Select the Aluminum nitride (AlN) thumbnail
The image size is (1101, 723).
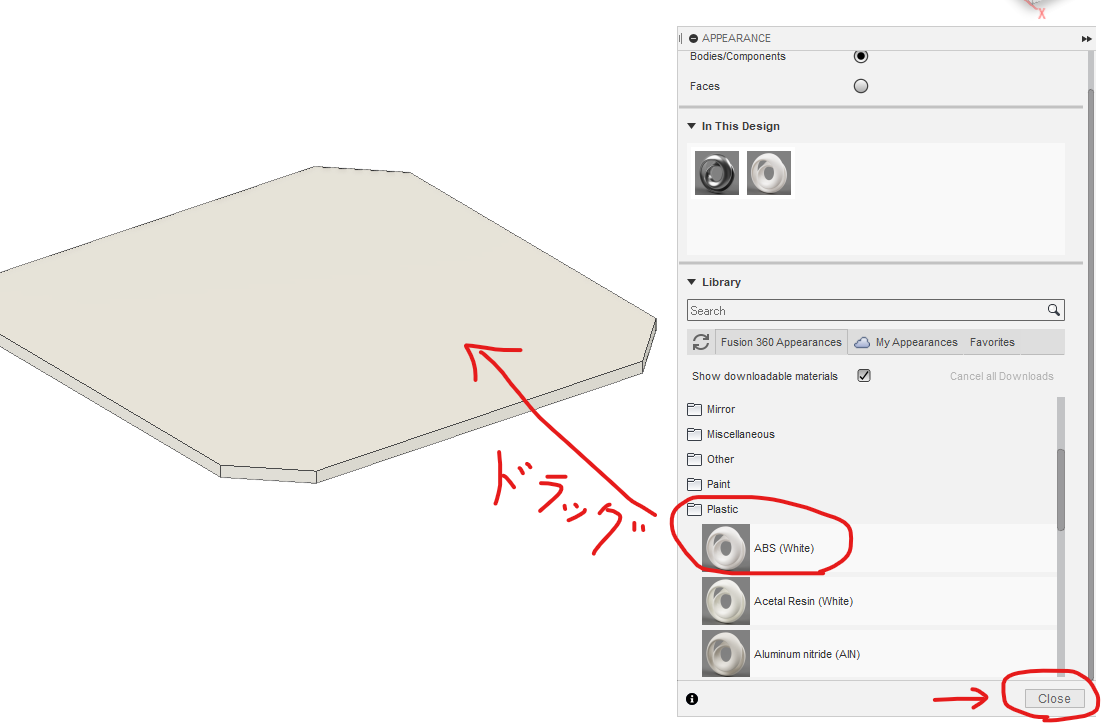click(x=725, y=654)
